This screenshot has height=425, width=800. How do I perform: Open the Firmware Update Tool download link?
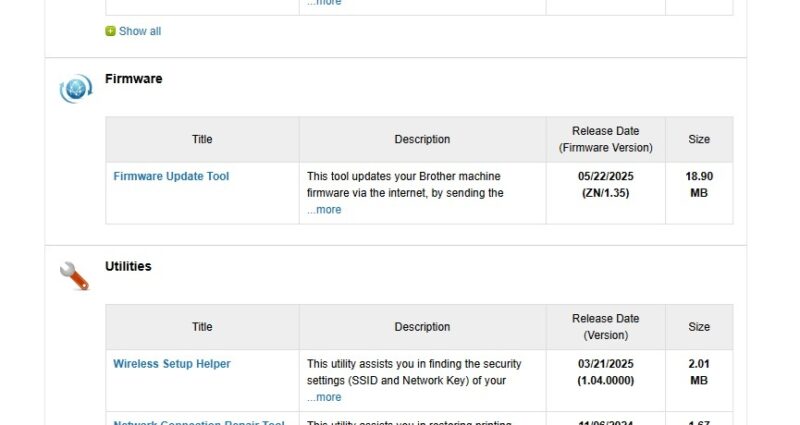(171, 177)
